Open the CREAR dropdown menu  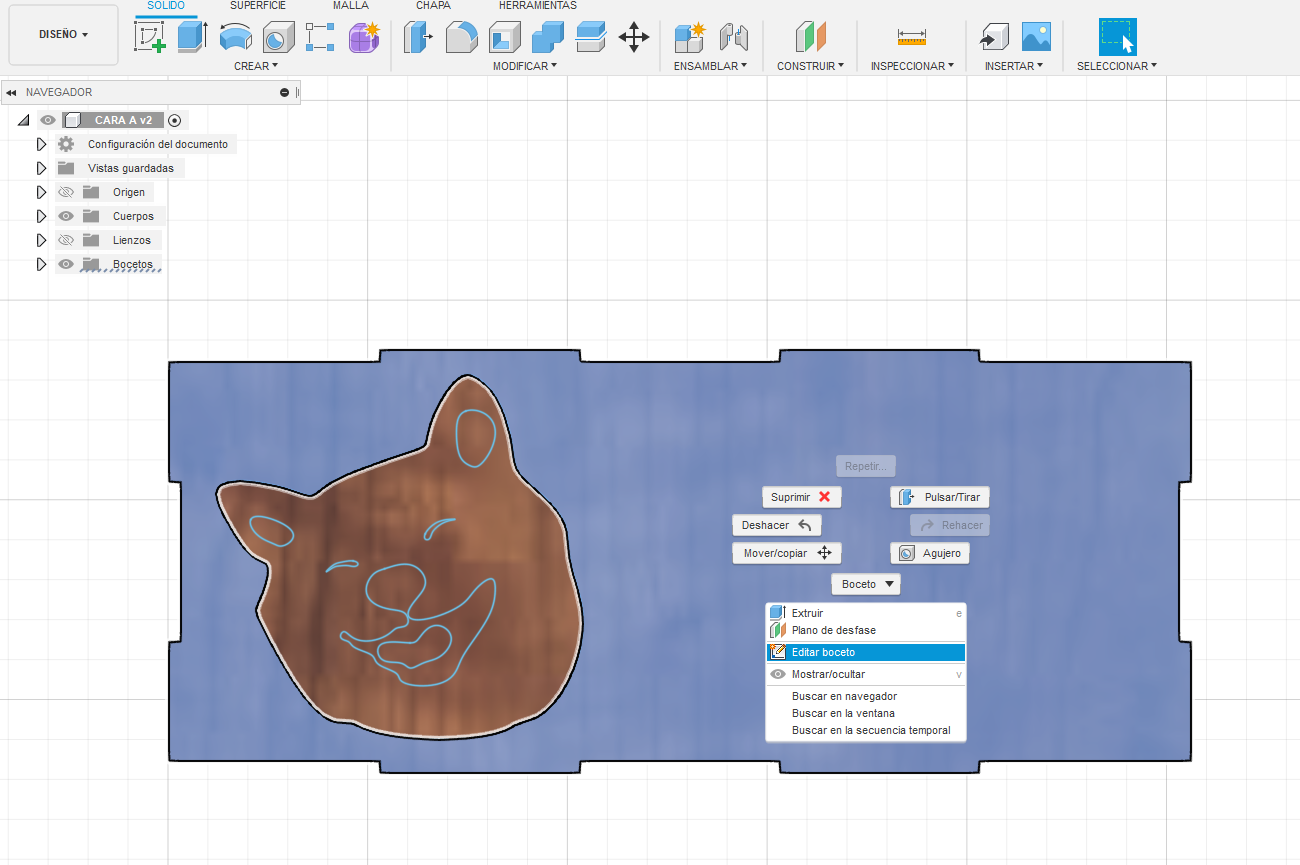point(256,66)
